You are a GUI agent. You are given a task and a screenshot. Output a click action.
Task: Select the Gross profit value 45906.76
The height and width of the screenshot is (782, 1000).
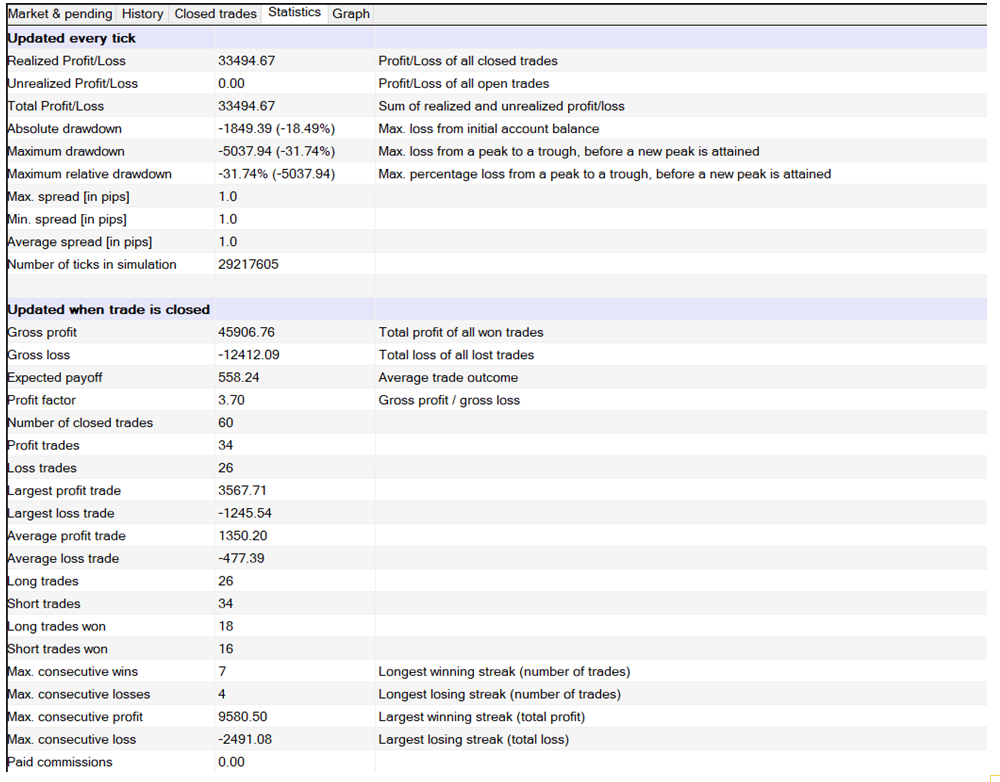click(246, 333)
